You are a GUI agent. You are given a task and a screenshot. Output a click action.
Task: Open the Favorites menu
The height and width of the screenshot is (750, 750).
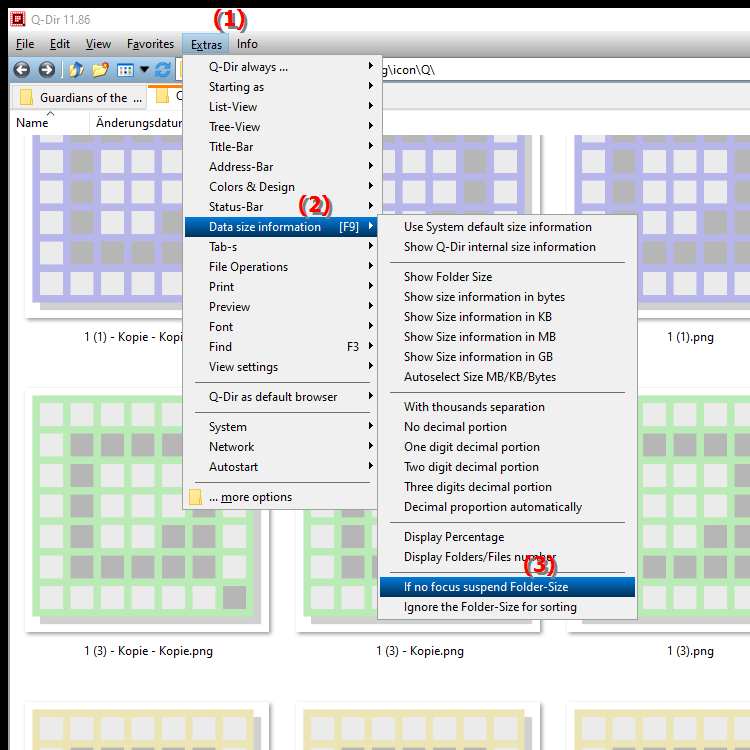pyautogui.click(x=150, y=44)
